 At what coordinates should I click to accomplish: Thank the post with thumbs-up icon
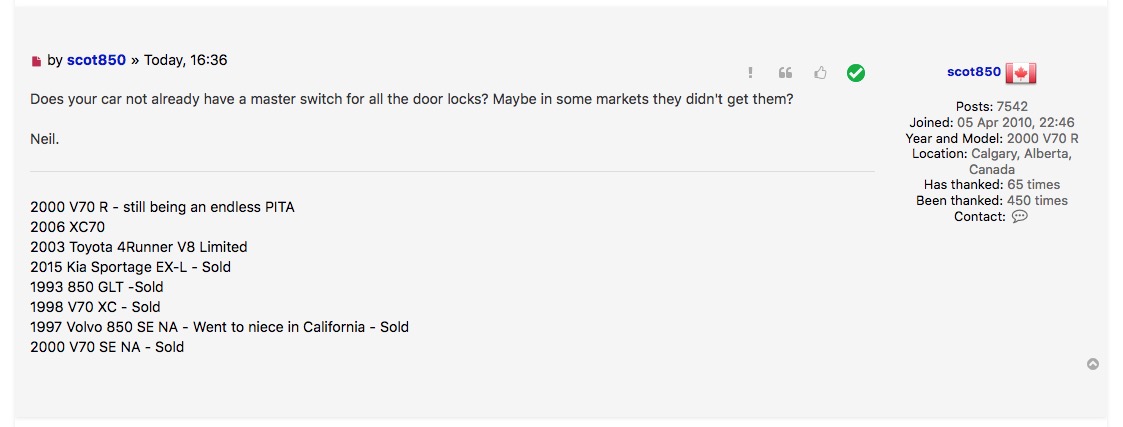pyautogui.click(x=820, y=73)
